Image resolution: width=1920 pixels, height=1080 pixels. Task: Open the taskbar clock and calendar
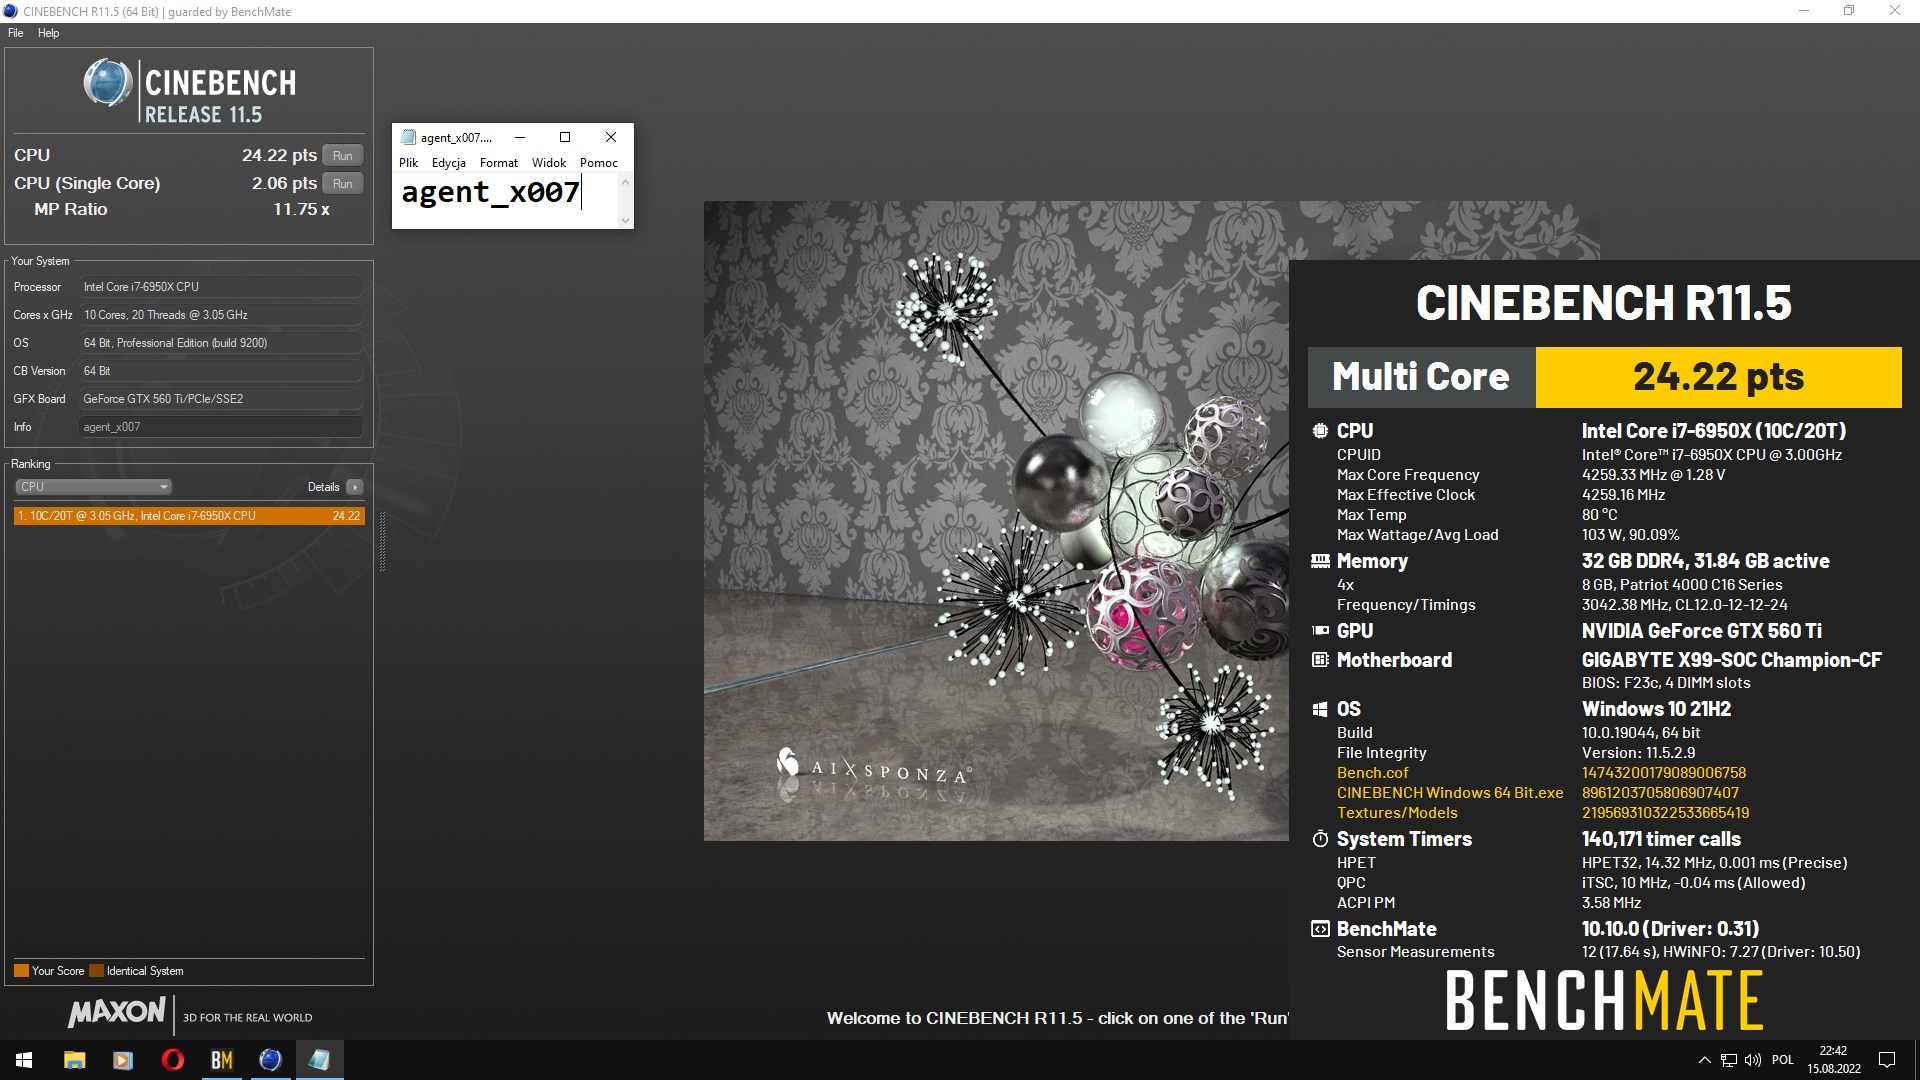coord(1834,1060)
